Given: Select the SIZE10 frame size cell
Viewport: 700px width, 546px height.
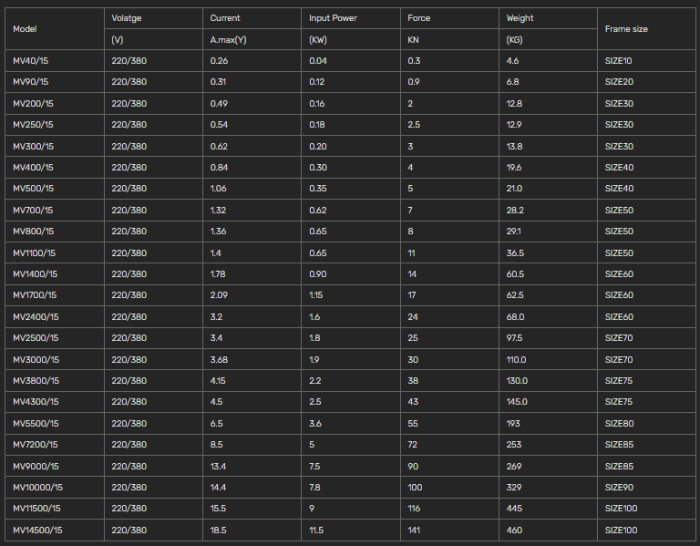Looking at the screenshot, I should (619, 61).
